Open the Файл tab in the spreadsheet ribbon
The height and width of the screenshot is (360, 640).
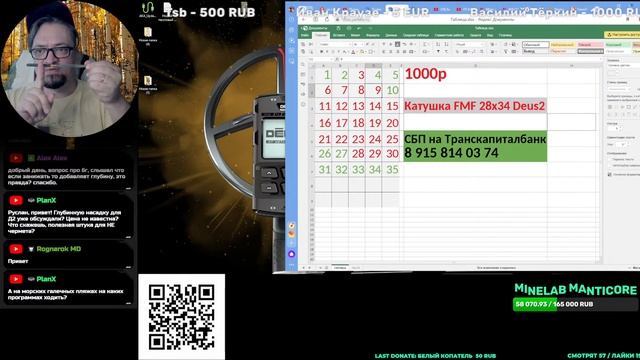pyautogui.click(x=305, y=36)
